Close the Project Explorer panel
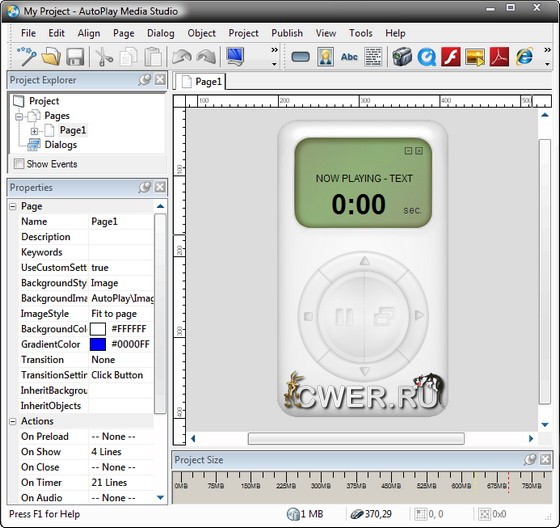This screenshot has height=528, width=560. [160, 79]
